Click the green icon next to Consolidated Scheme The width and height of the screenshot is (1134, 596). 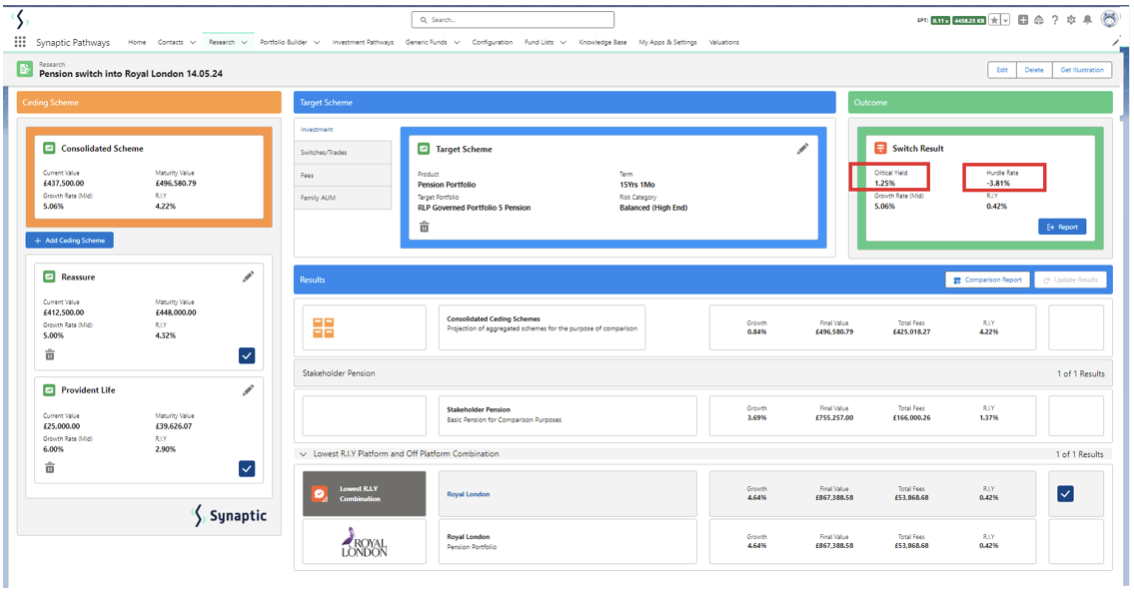(x=49, y=148)
